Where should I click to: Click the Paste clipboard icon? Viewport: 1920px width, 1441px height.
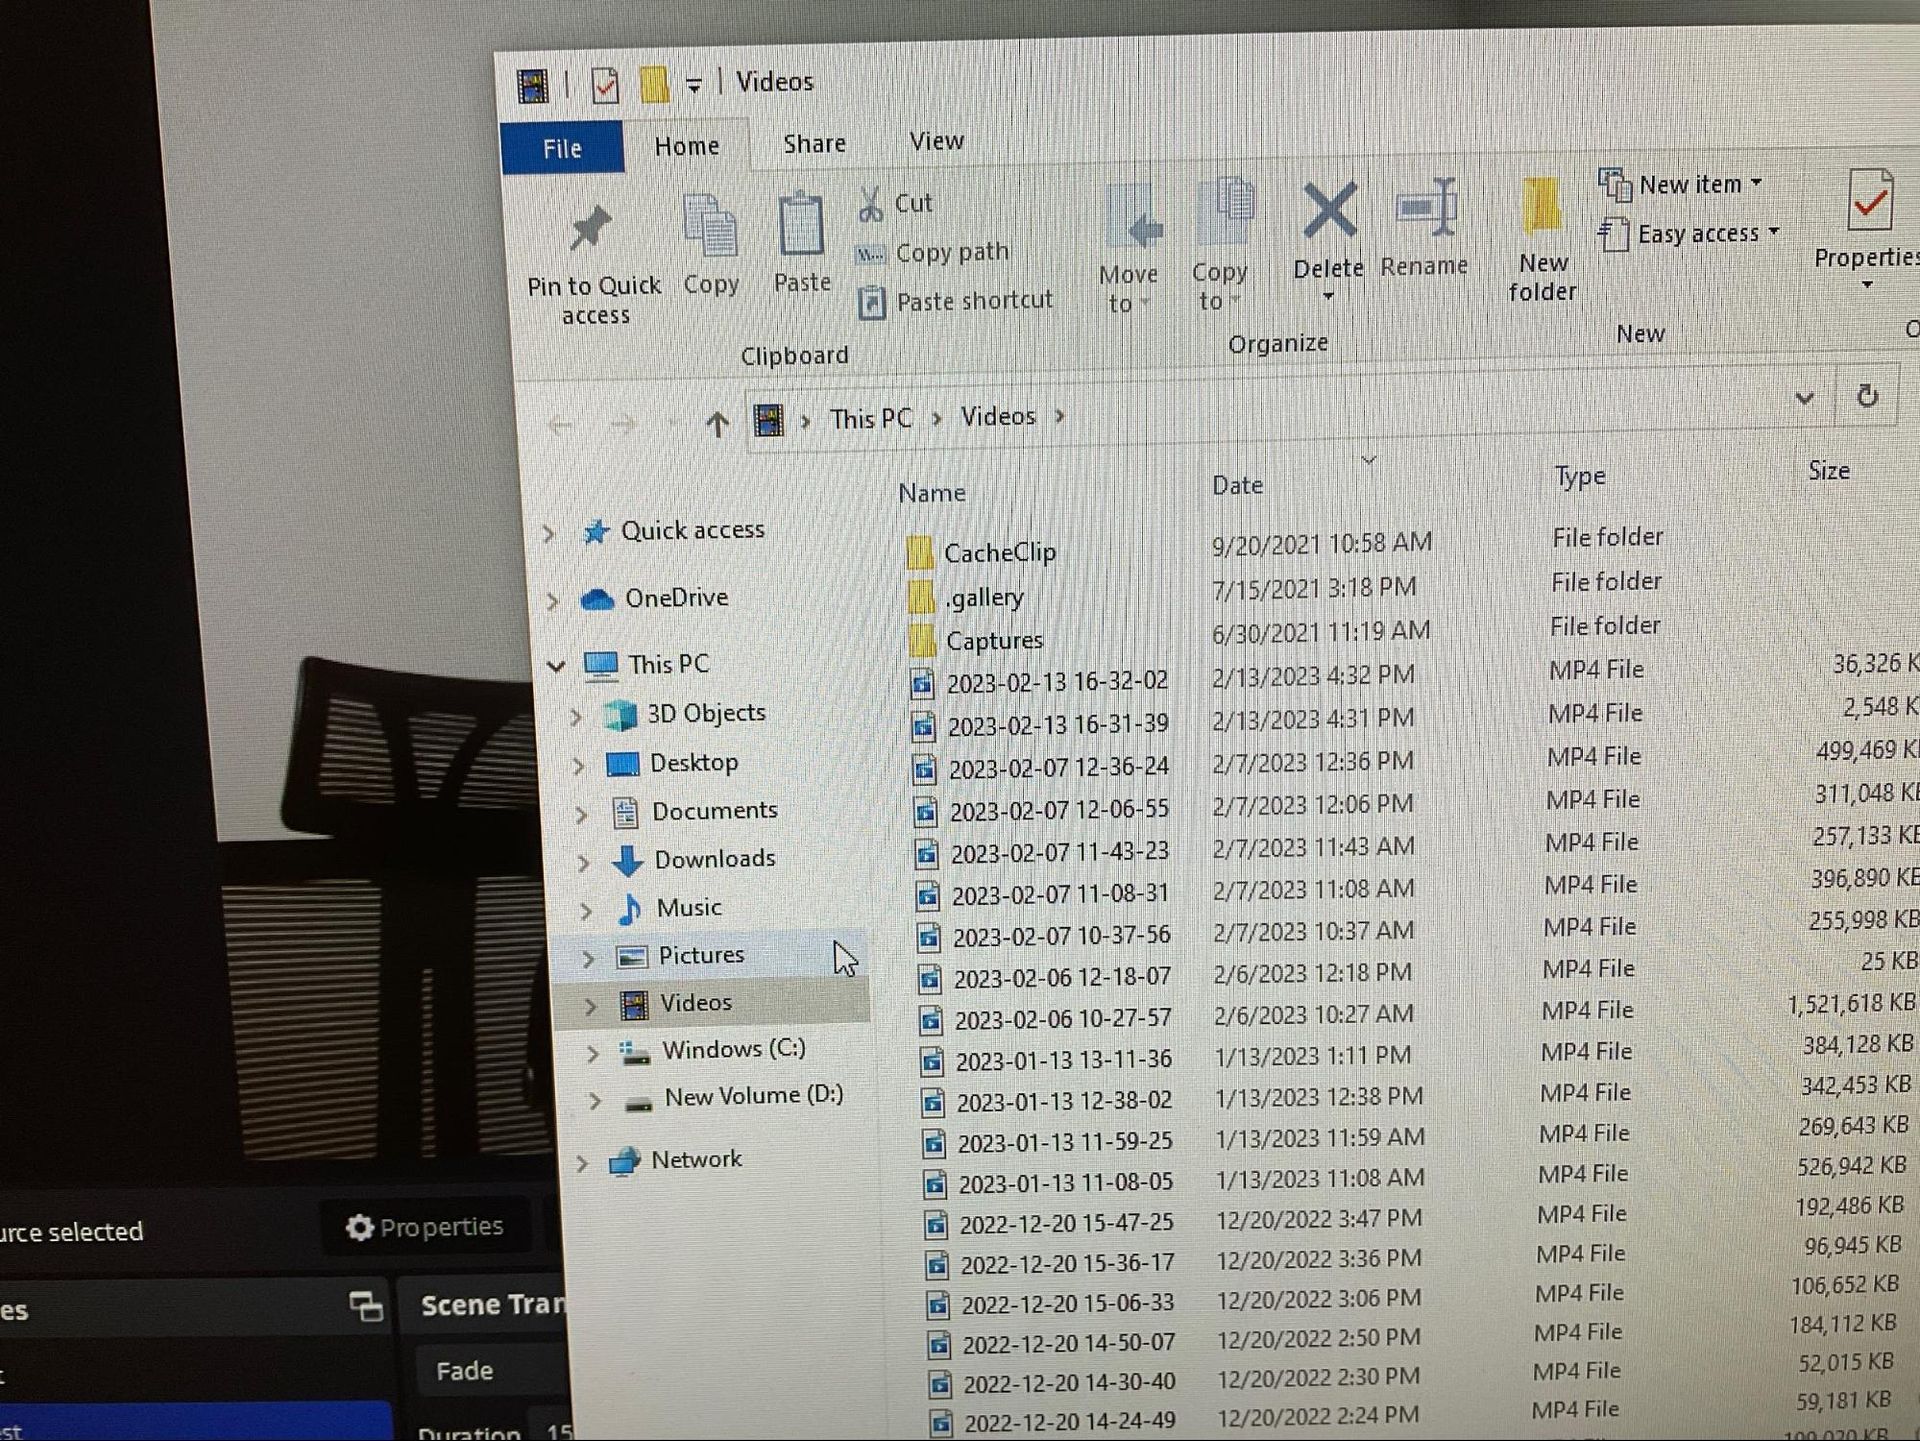tap(801, 224)
